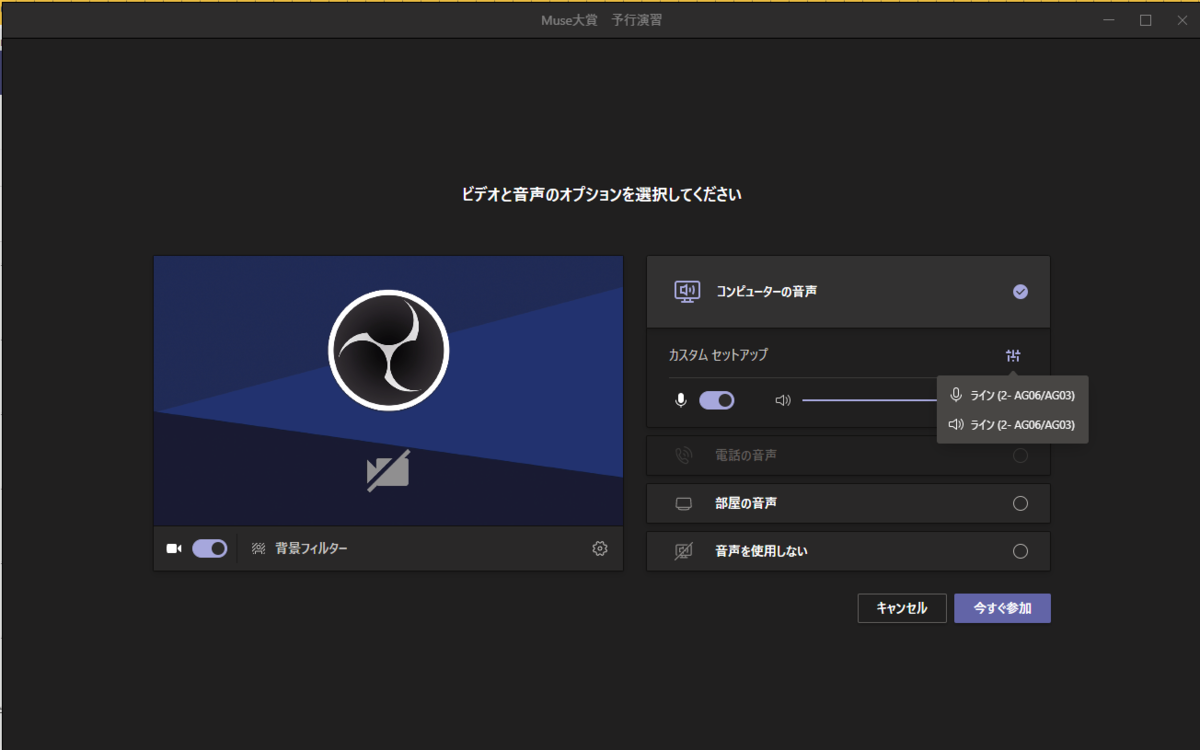Open the camera settings gear on the preview
The width and height of the screenshot is (1200, 750).
[598, 548]
